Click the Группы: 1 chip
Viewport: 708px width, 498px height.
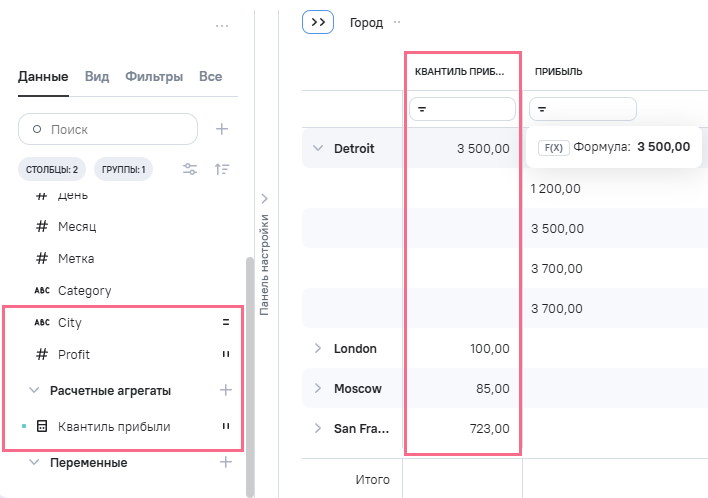[x=123, y=170]
